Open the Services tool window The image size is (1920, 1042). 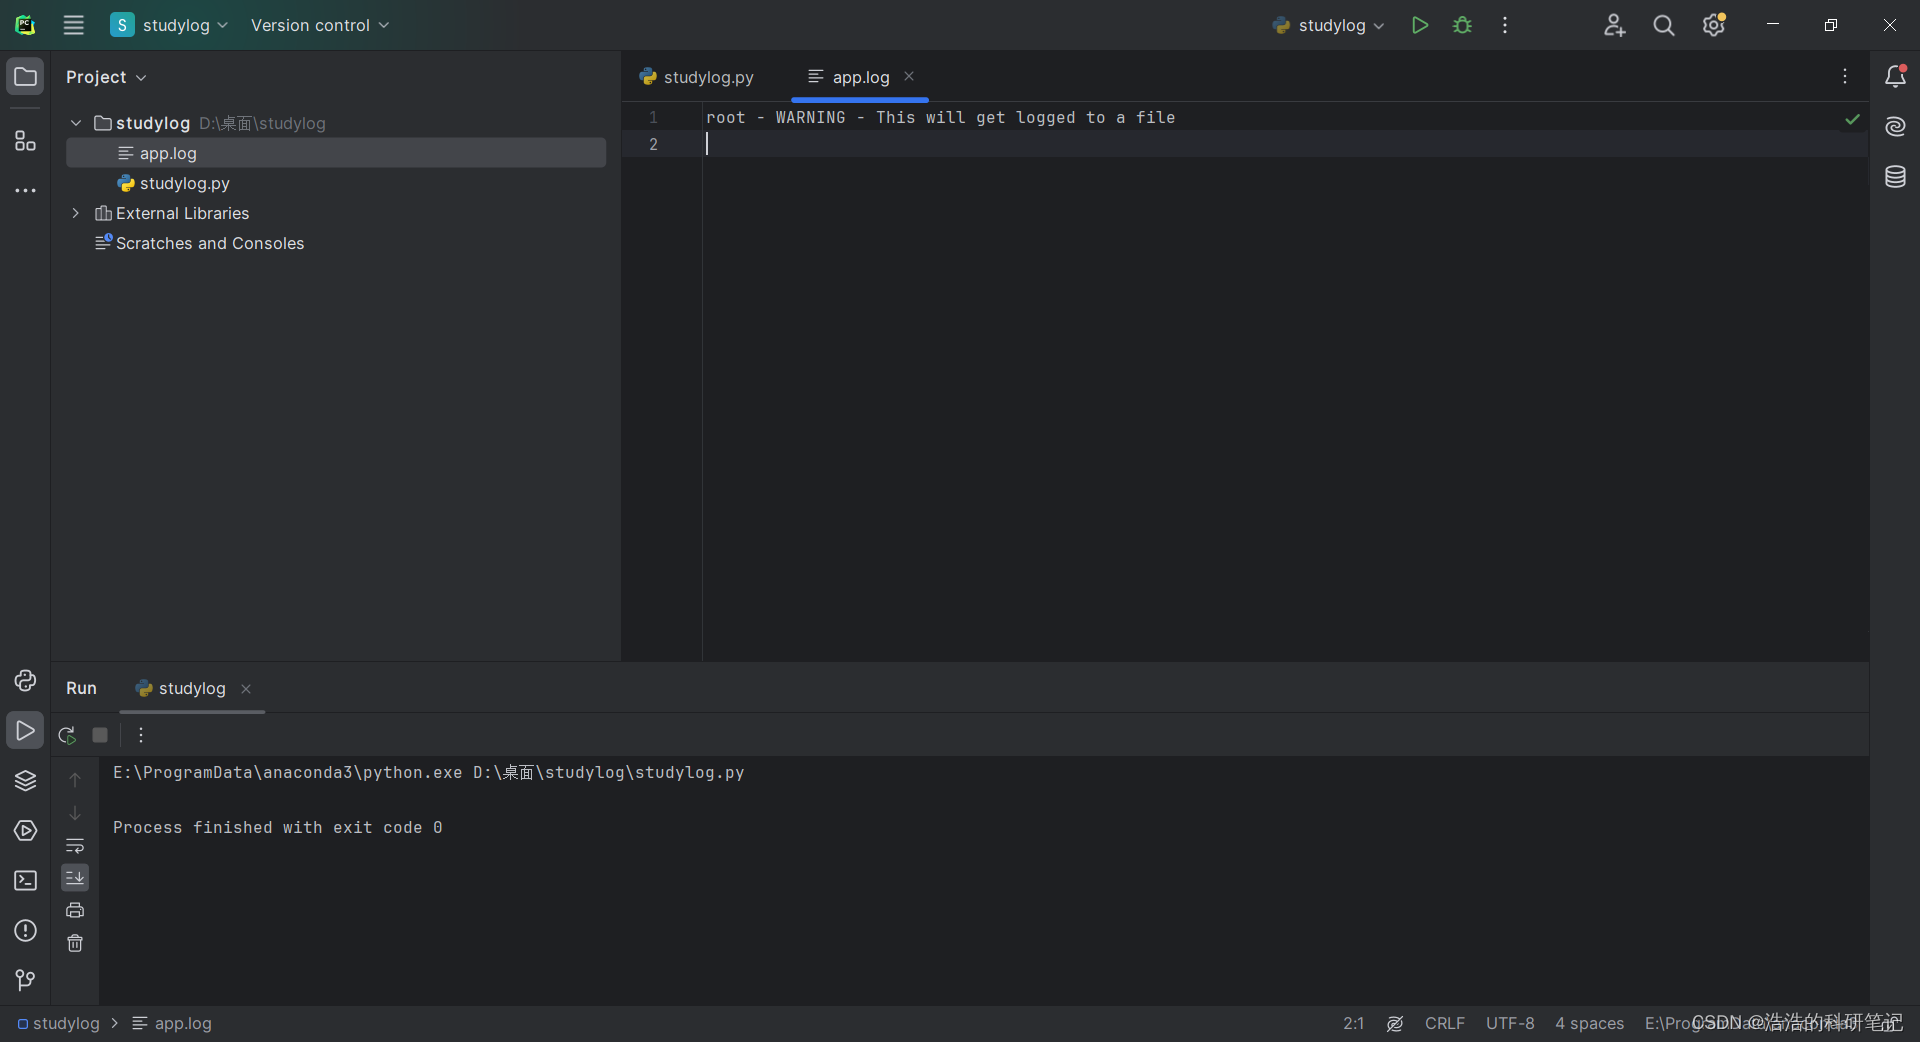[x=25, y=831]
